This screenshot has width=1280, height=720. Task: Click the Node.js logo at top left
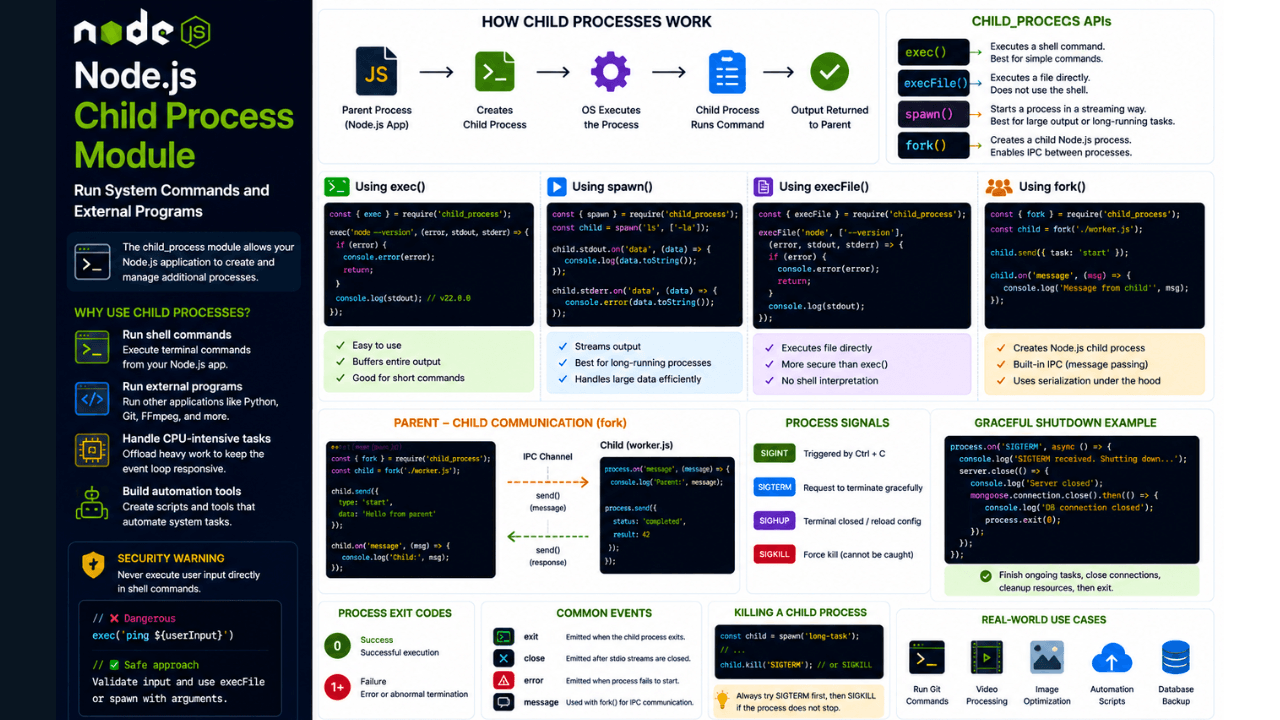[x=141, y=30]
